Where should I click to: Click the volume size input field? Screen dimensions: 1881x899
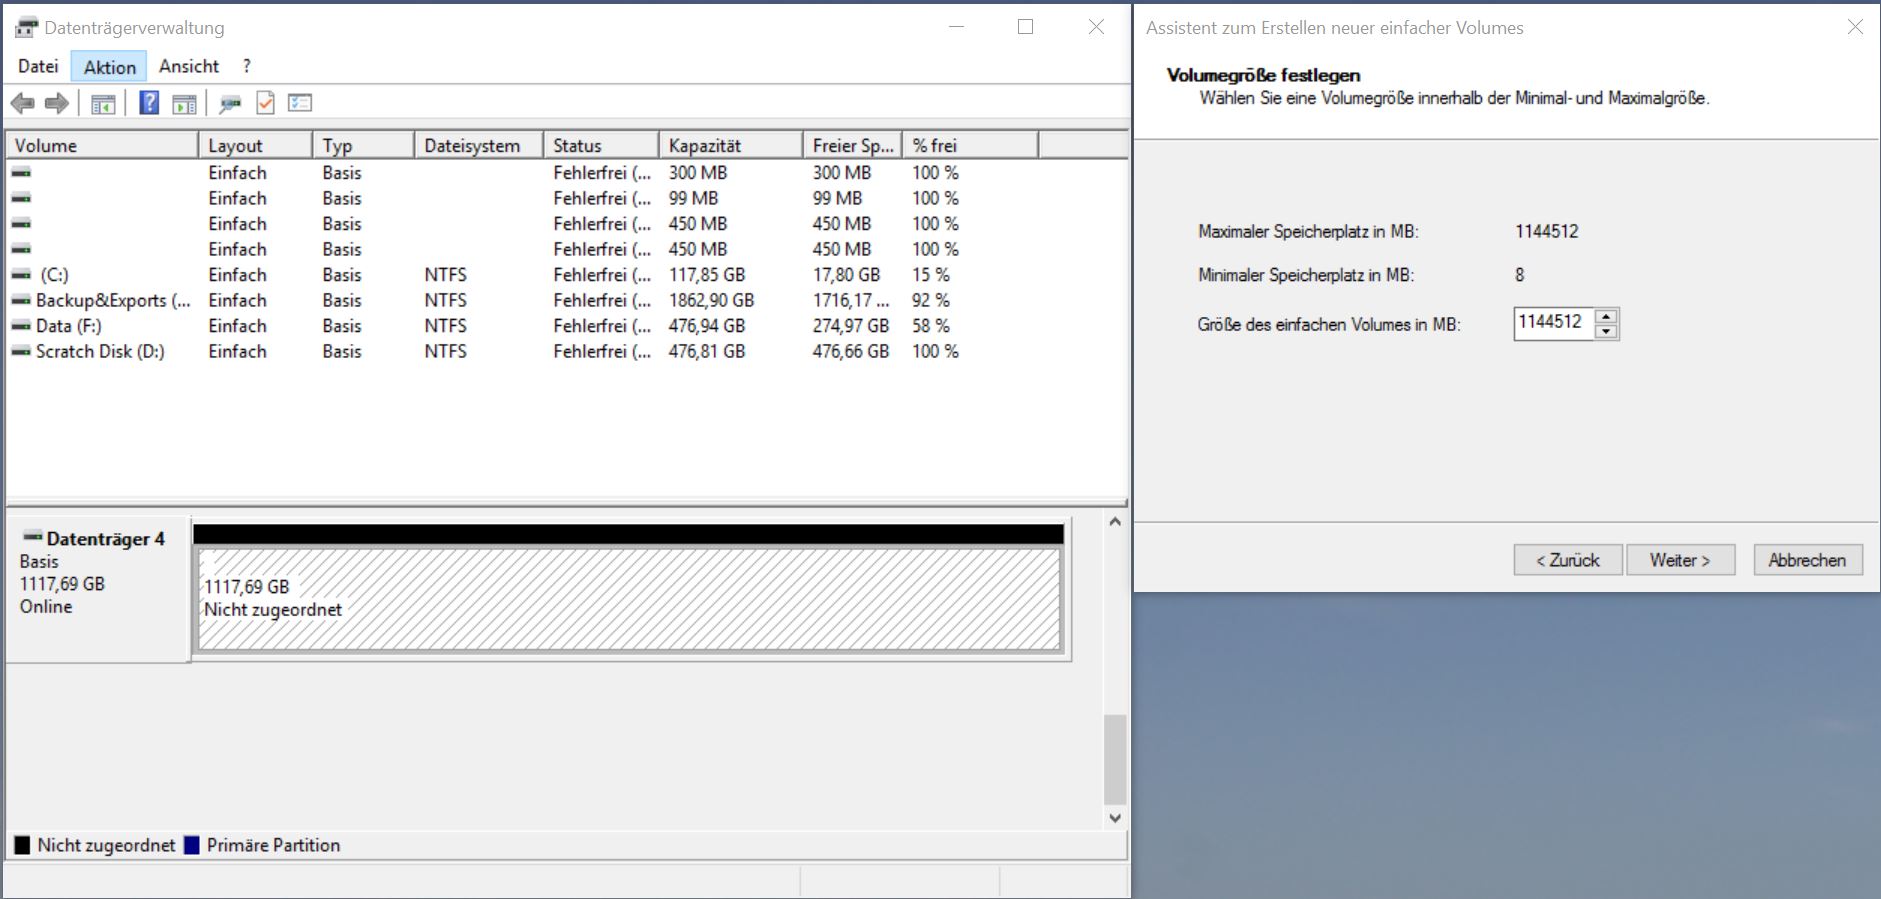(x=1552, y=323)
